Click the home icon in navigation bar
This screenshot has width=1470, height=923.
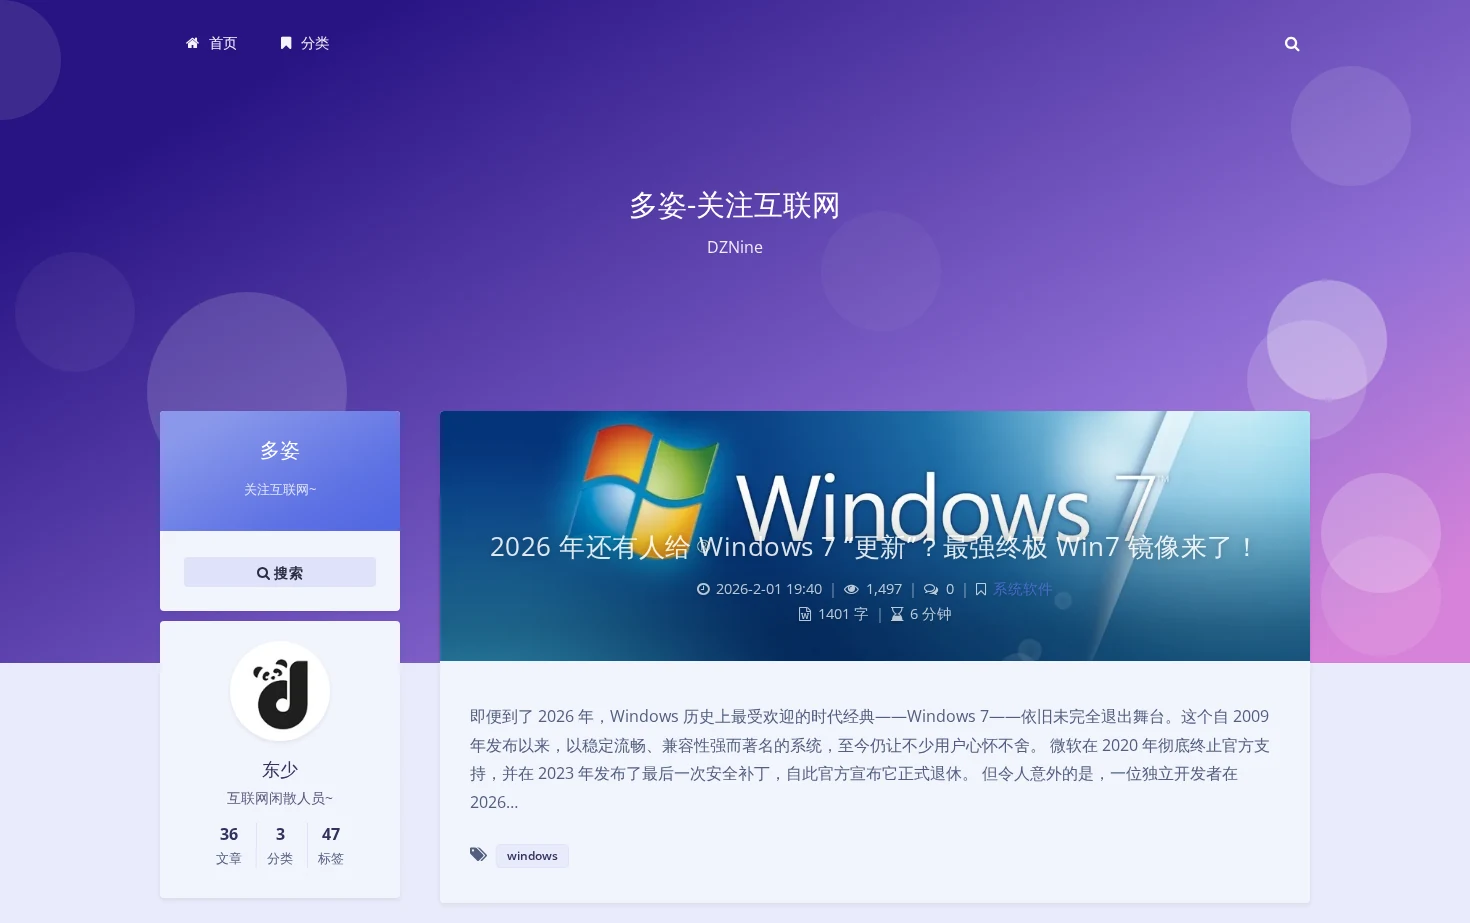tap(193, 43)
